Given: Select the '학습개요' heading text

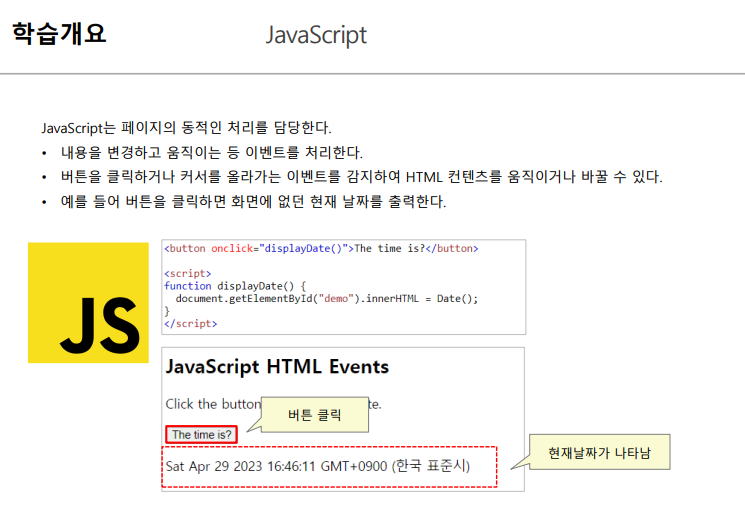Looking at the screenshot, I should (x=59, y=34).
